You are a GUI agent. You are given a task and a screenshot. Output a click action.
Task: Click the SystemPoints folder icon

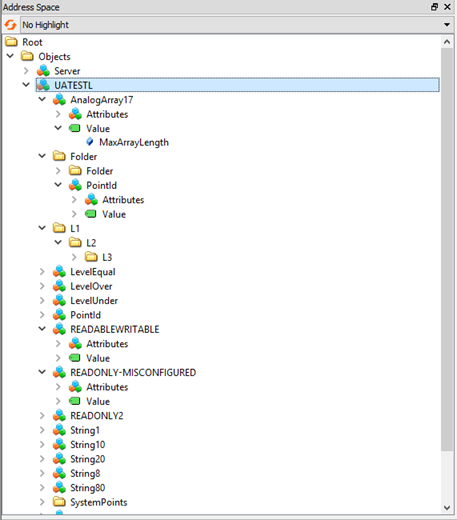[59, 502]
